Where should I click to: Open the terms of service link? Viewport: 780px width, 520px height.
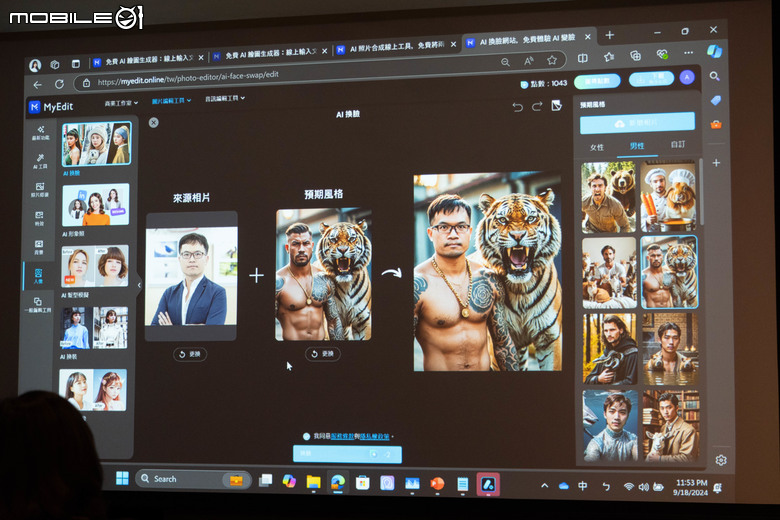[x=342, y=436]
